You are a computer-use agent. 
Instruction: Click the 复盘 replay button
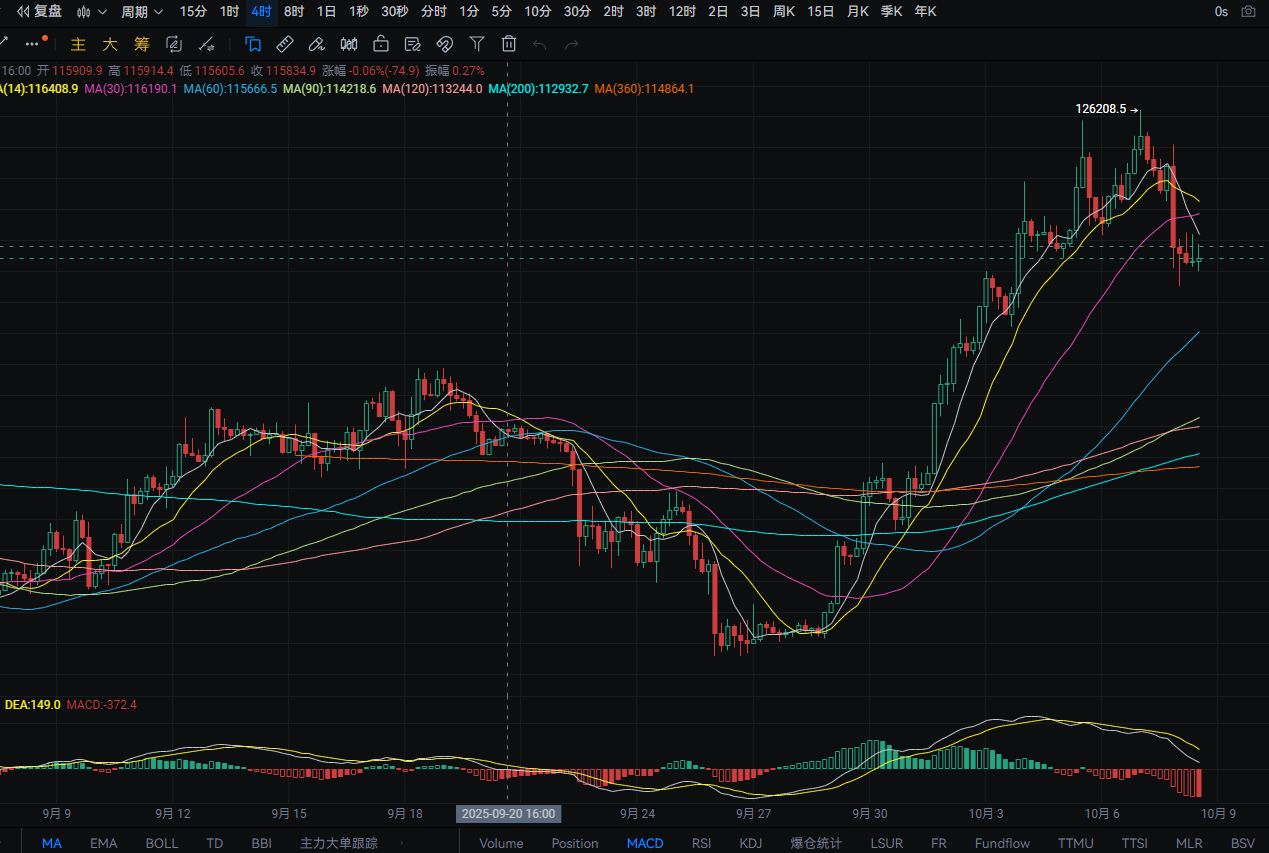click(38, 12)
